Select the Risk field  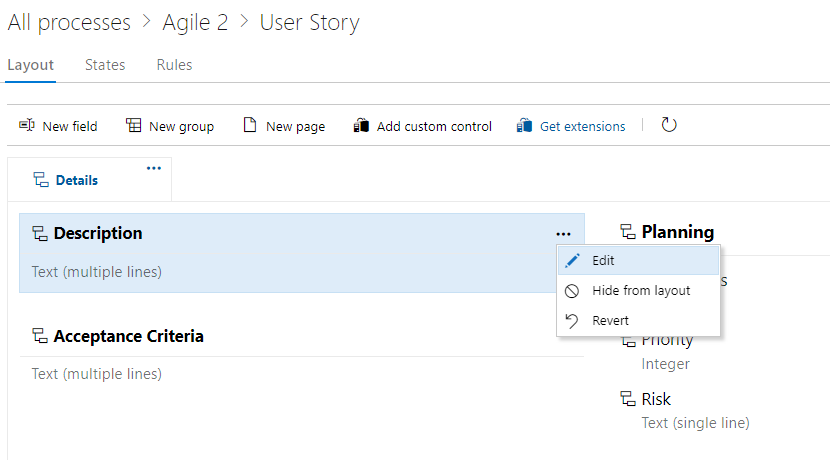[x=656, y=400]
